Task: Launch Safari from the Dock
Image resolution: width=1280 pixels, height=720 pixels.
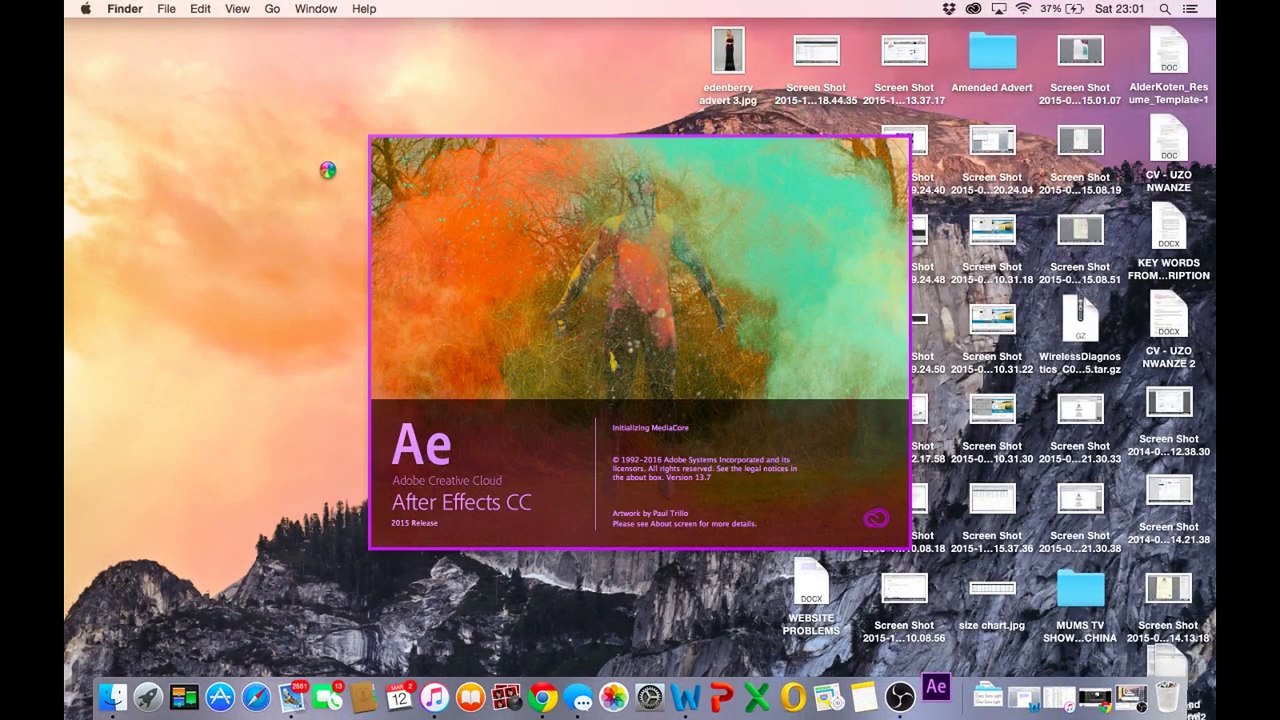Action: [256, 697]
